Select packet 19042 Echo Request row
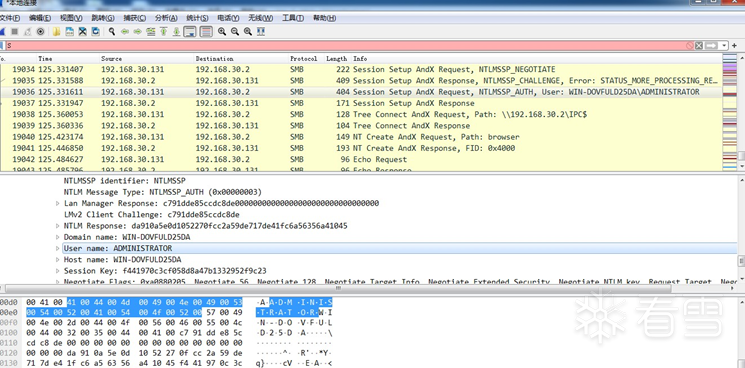Screen dimensions: 745x368 click(x=361, y=160)
